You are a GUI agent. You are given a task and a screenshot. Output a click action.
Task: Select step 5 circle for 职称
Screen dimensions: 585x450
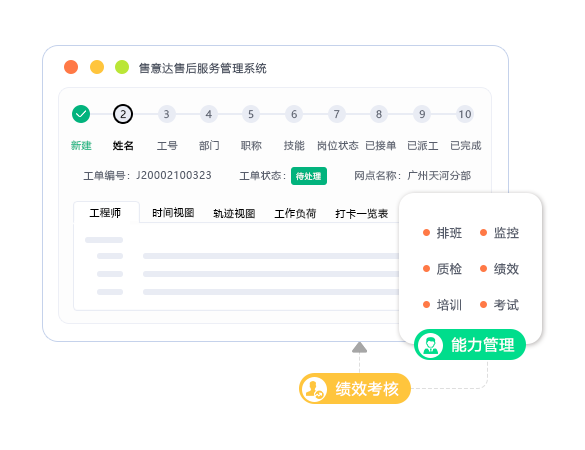pyautogui.click(x=251, y=114)
